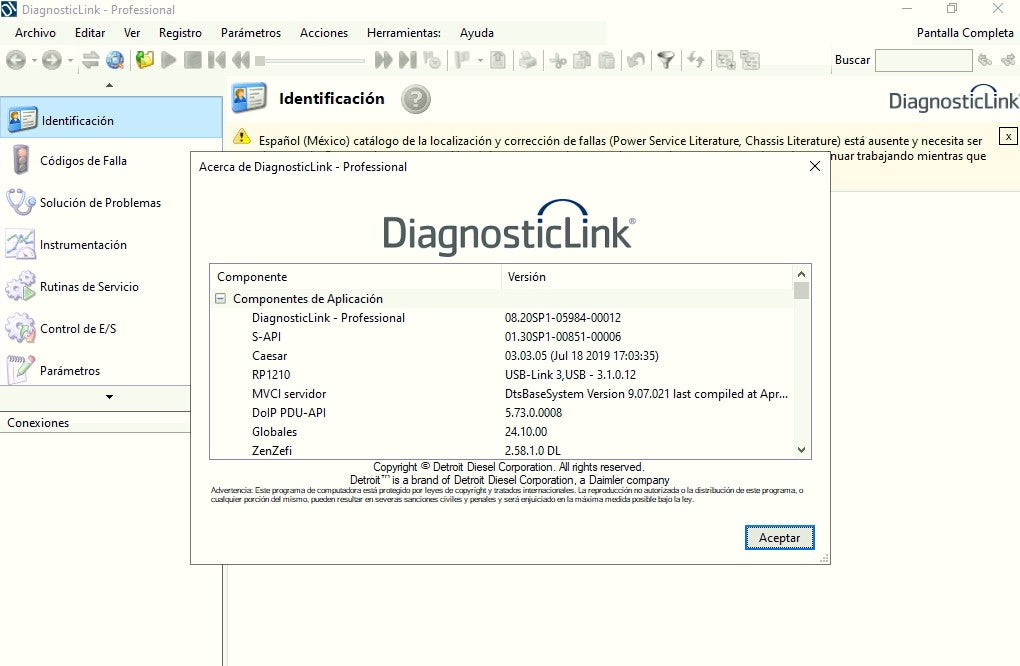This screenshot has height=666, width=1020.
Task: Click scrollbar up arrow in component list
Action: pos(801,274)
